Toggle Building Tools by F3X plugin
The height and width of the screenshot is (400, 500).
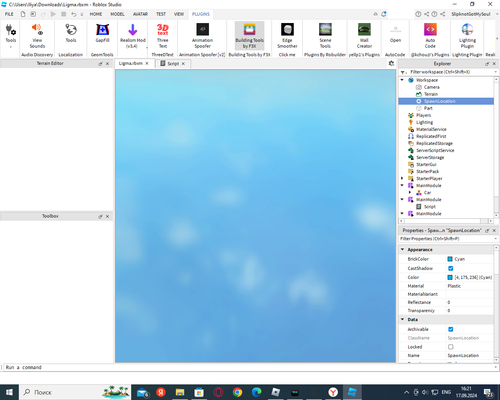point(250,36)
